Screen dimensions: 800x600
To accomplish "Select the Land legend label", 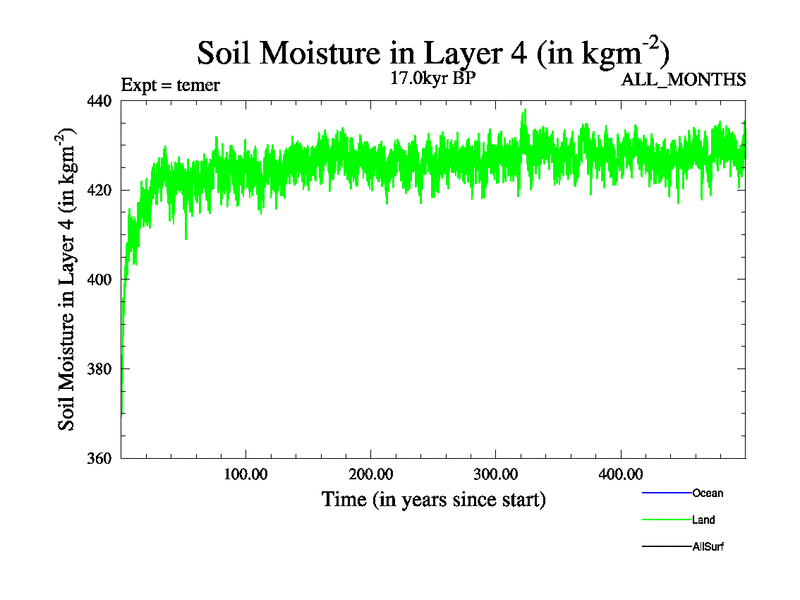I will tap(703, 520).
